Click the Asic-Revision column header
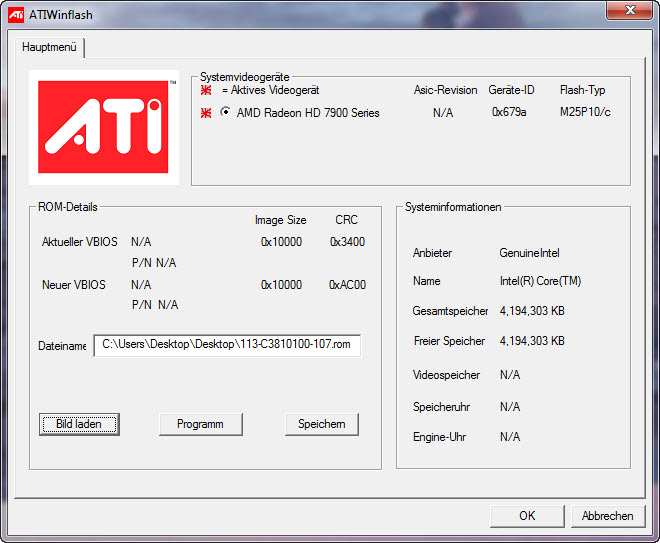 (x=445, y=90)
